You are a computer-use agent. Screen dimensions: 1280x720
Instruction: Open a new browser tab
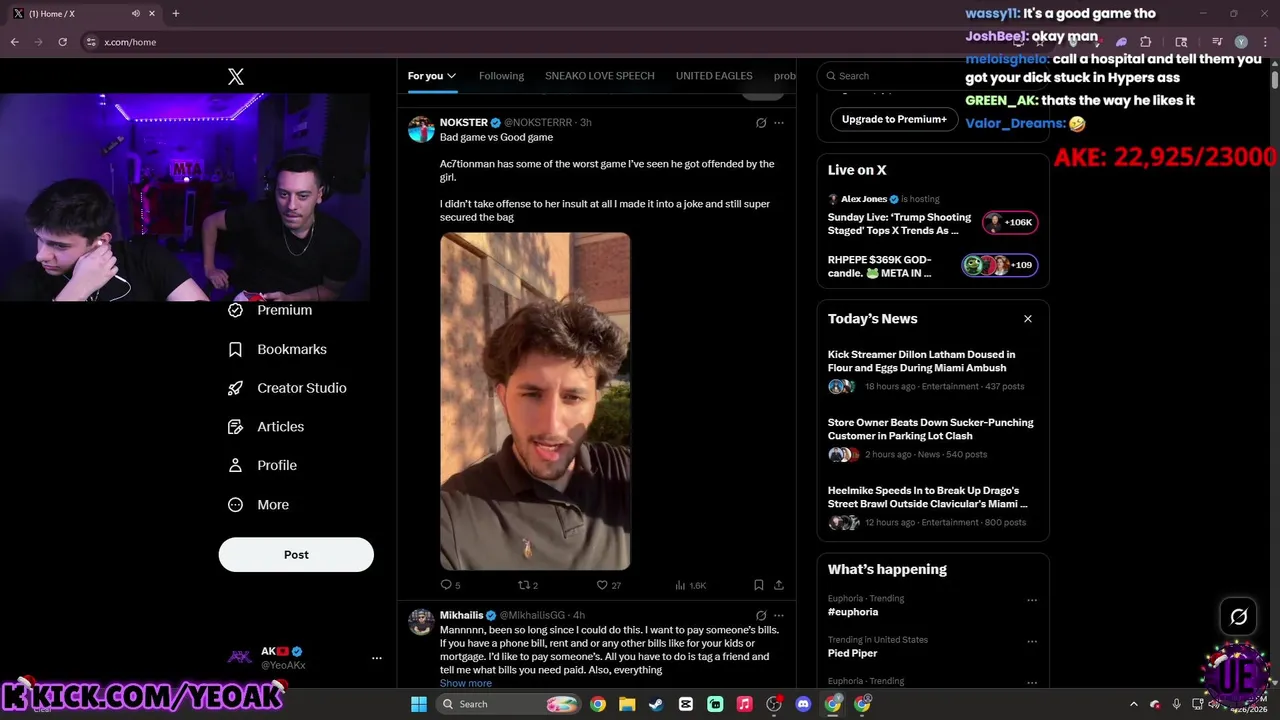coord(176,14)
